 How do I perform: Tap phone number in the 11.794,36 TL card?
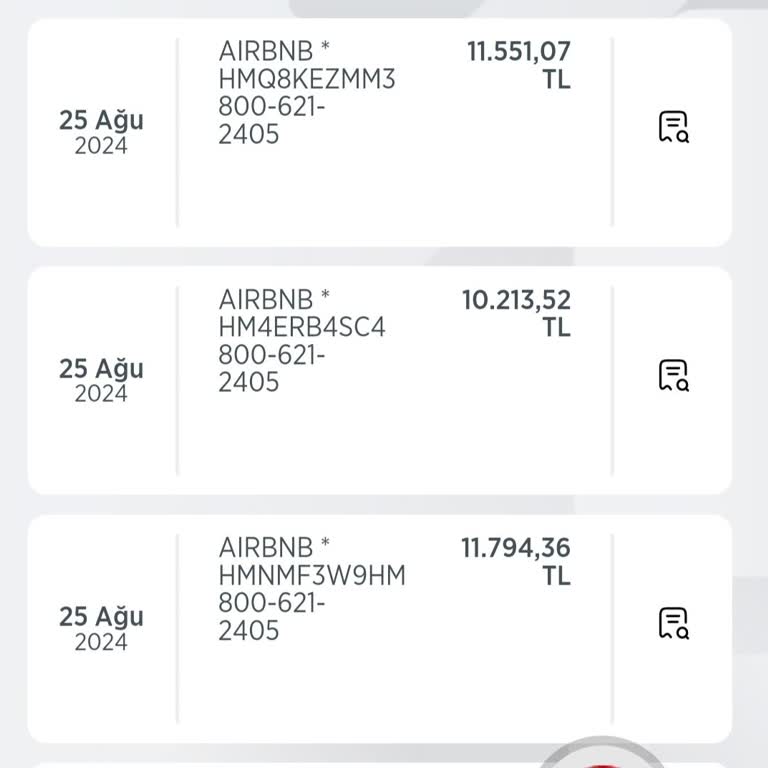pyautogui.click(x=272, y=617)
